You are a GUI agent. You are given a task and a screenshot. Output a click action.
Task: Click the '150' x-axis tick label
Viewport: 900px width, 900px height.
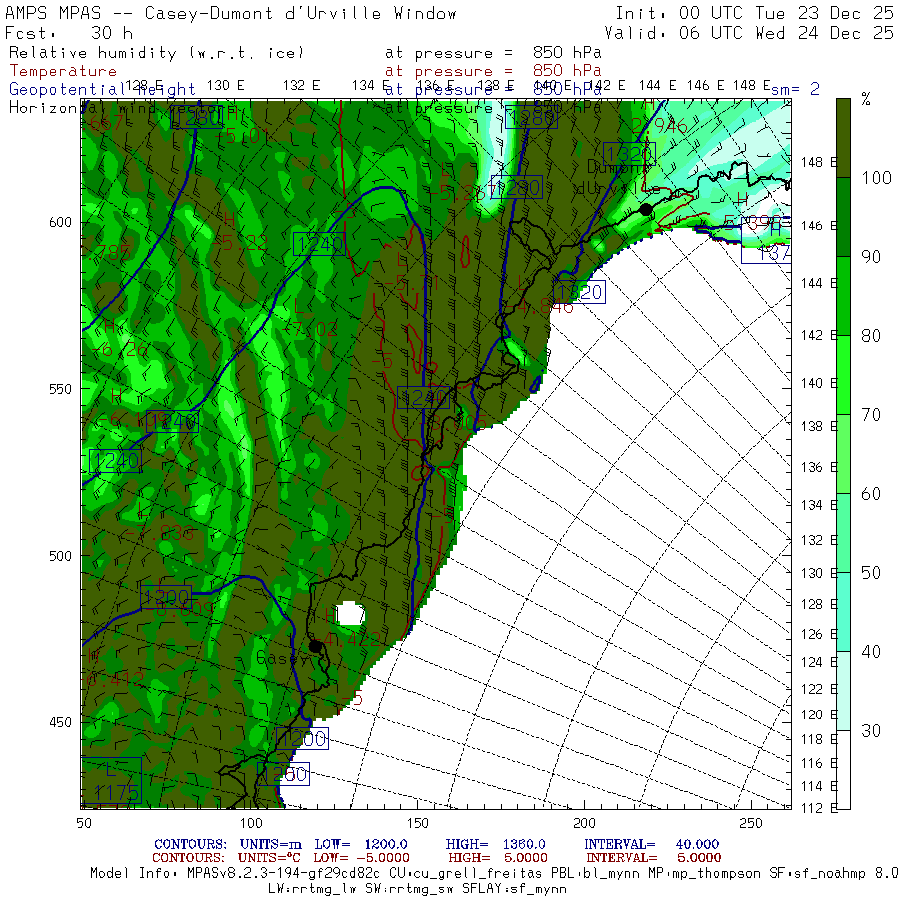click(x=417, y=824)
